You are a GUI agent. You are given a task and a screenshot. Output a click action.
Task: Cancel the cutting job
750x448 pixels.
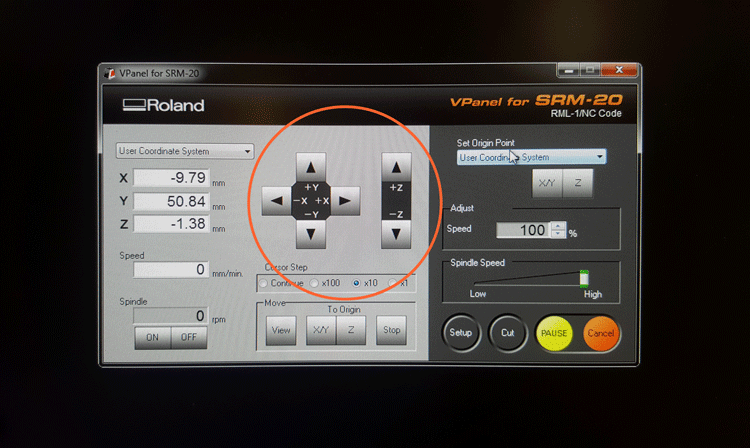tap(601, 333)
